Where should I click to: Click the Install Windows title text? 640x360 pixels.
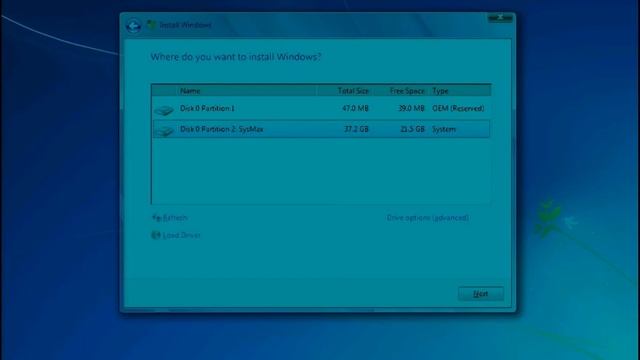185,25
